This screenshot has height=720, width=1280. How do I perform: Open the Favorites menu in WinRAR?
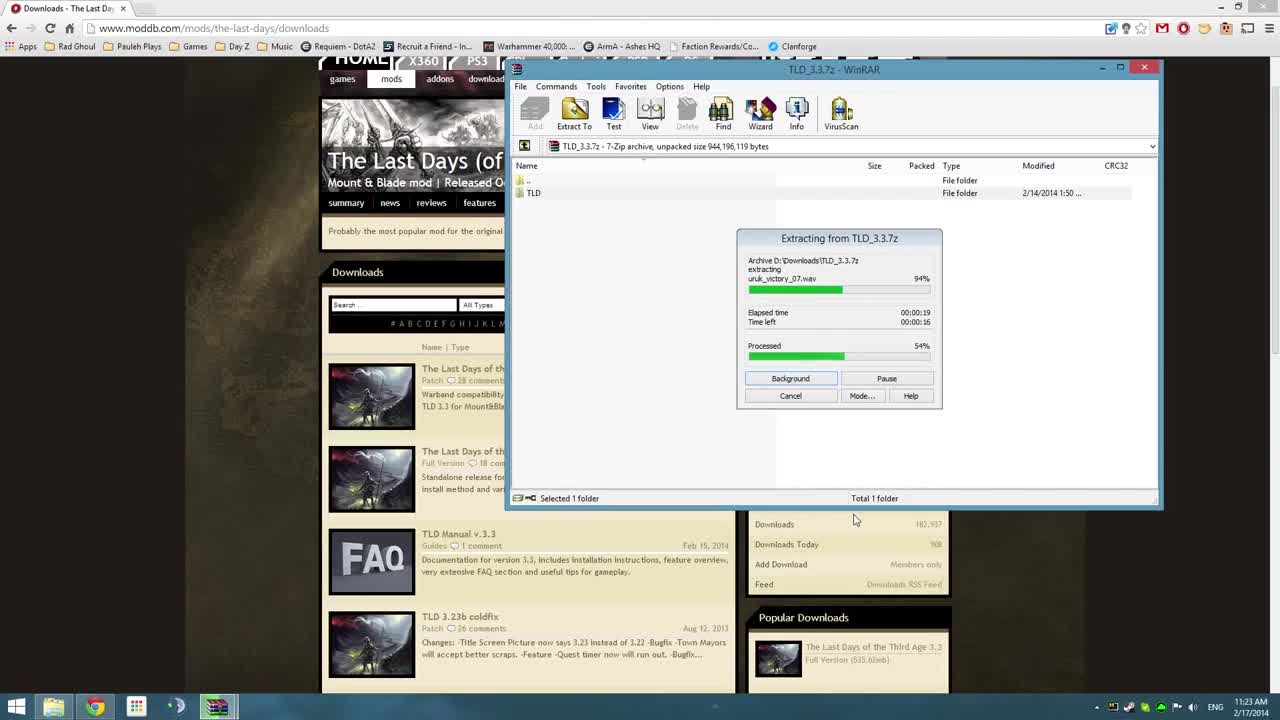pyautogui.click(x=631, y=86)
